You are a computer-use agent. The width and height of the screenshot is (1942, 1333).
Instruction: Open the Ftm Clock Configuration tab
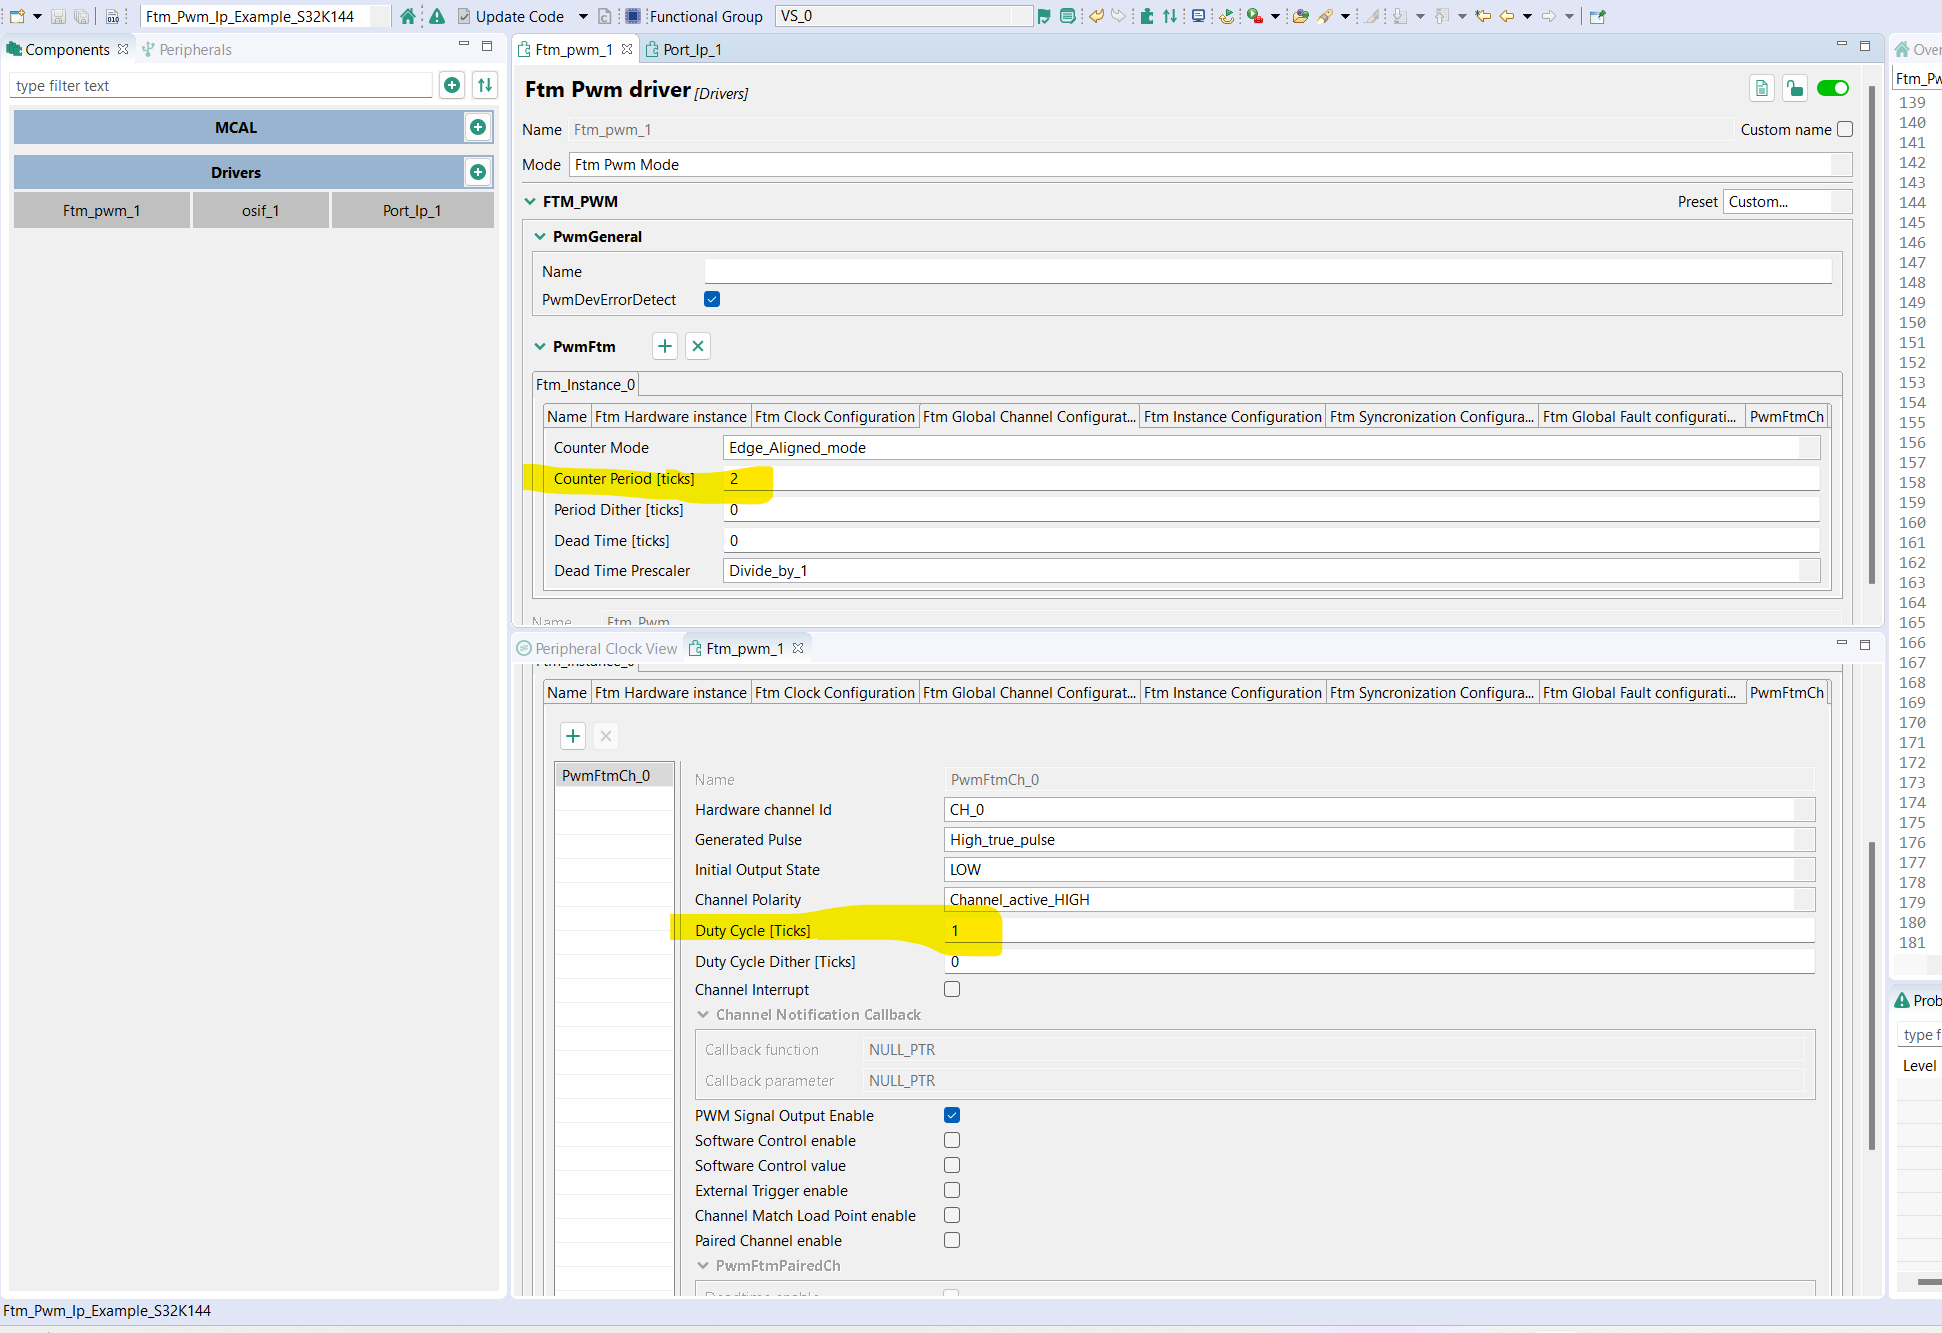[834, 416]
